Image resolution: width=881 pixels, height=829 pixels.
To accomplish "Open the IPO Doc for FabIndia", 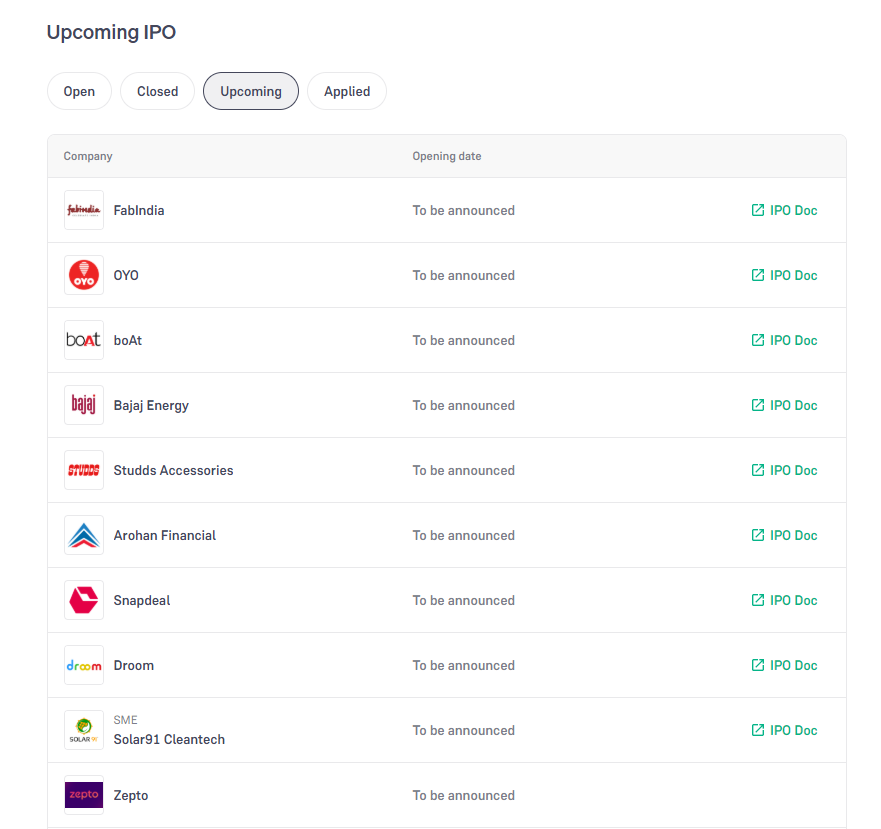I will point(784,210).
